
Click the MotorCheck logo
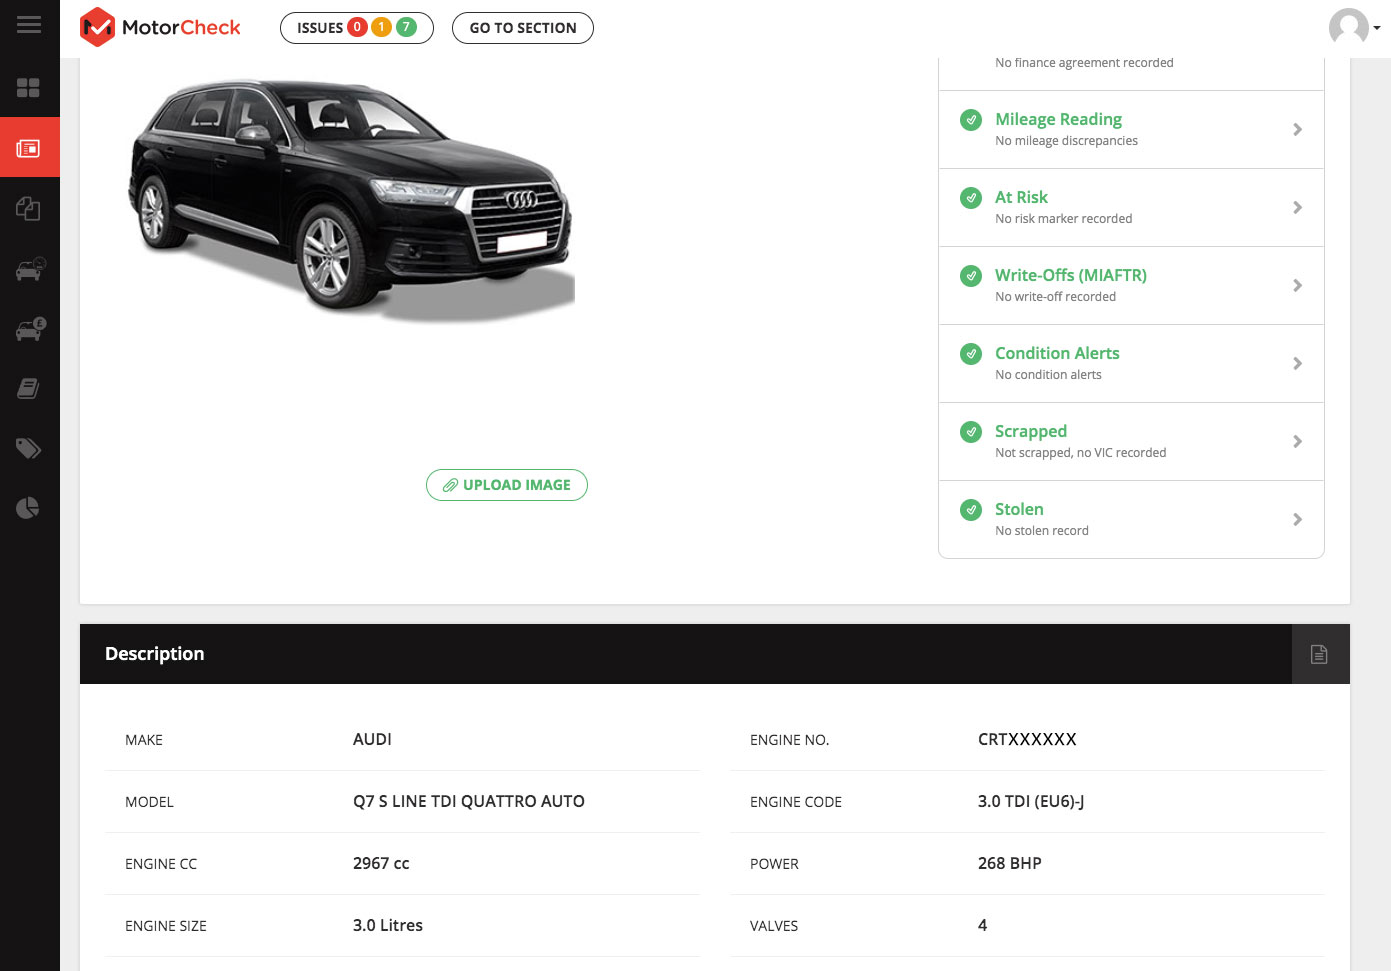point(160,27)
